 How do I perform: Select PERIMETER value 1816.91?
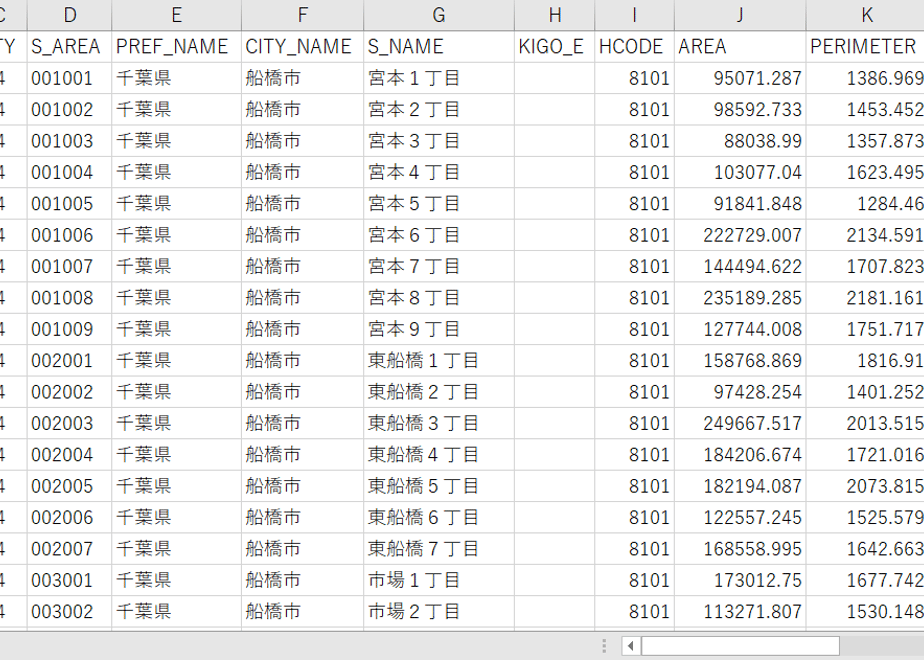coord(865,360)
